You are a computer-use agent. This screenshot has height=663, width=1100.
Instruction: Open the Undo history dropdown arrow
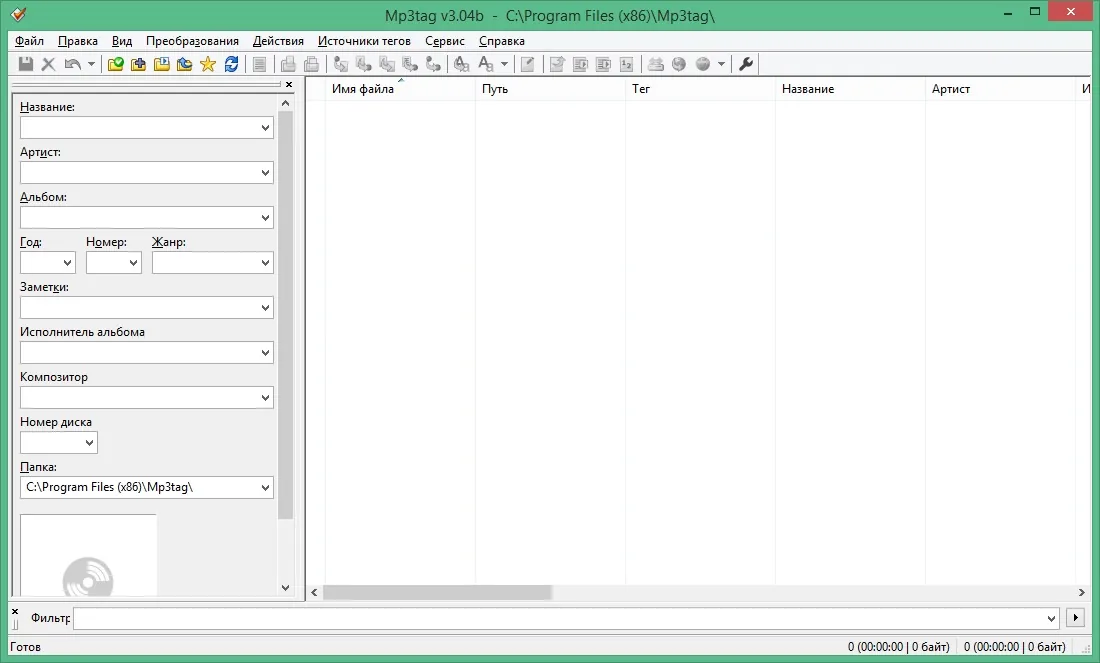click(x=91, y=64)
